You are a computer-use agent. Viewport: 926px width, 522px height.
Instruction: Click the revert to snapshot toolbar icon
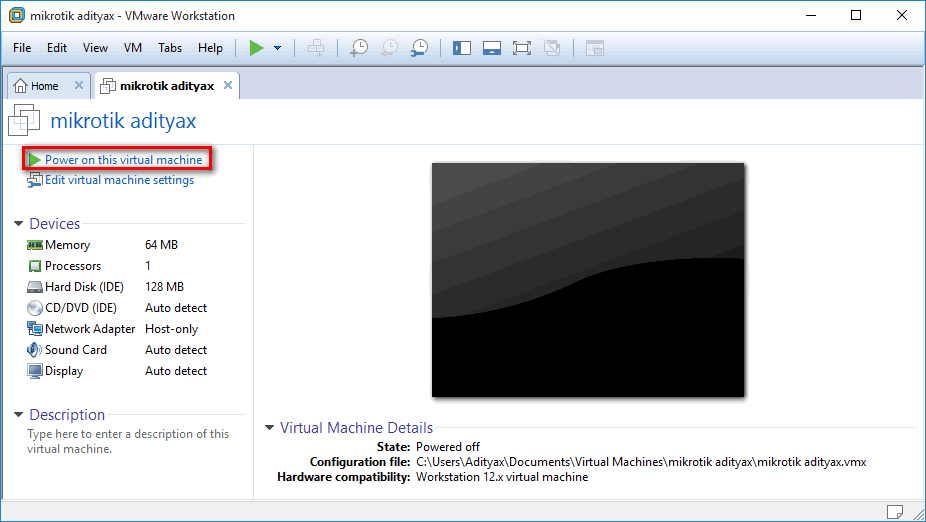[x=389, y=48]
